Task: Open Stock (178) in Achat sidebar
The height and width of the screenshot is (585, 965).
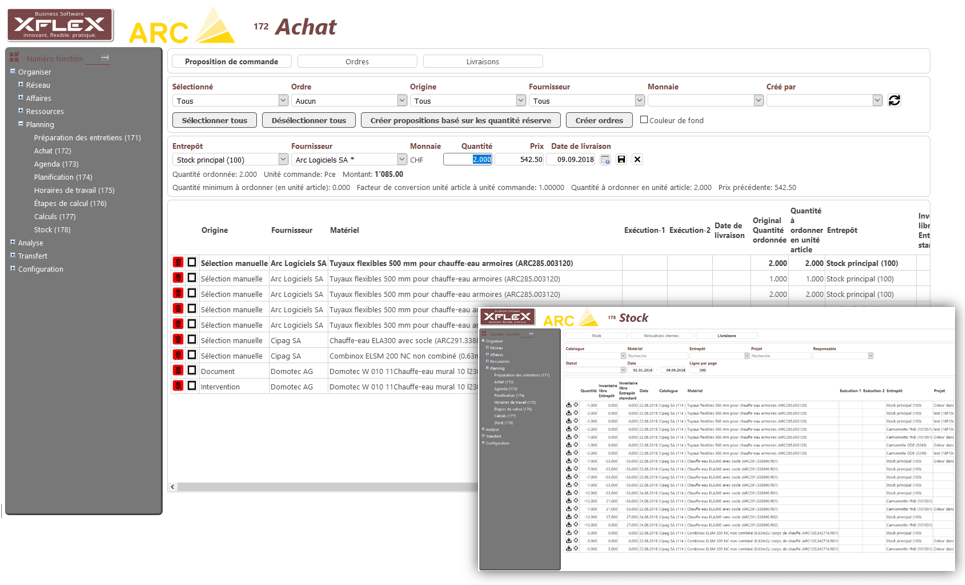Action: (52, 229)
